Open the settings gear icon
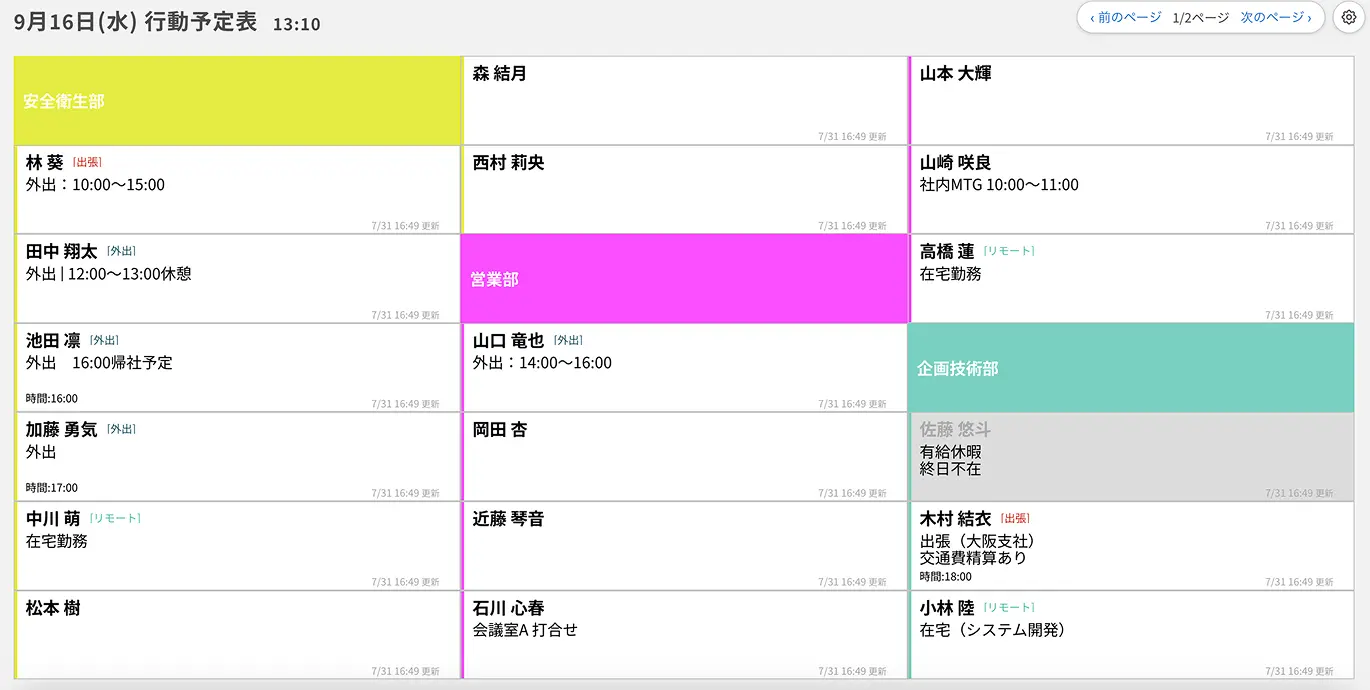Image resolution: width=1370 pixels, height=690 pixels. 1349,17
